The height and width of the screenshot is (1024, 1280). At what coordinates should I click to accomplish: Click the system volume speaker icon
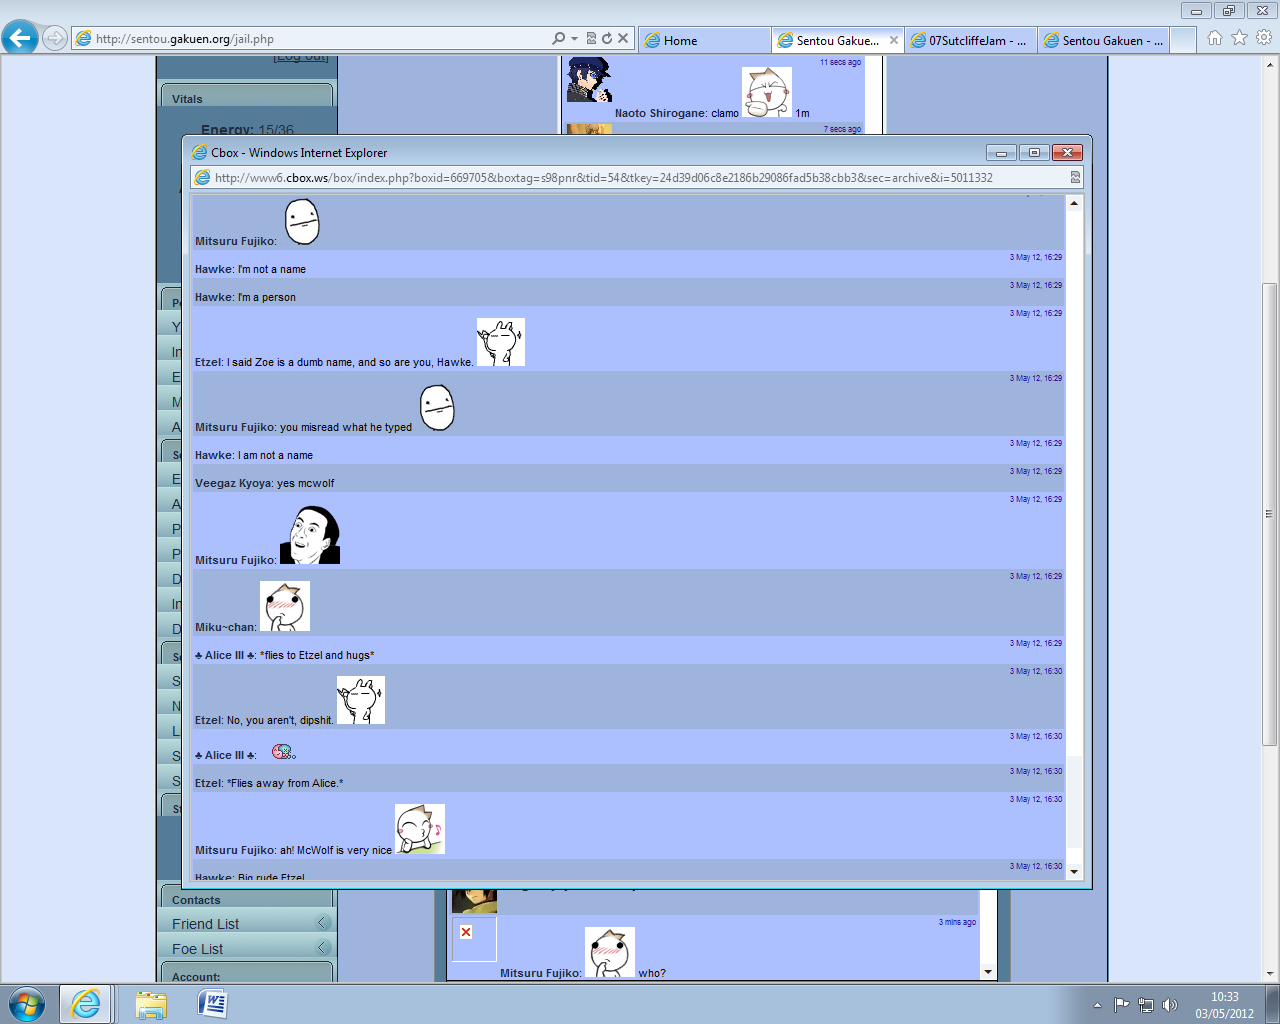click(x=1170, y=1005)
